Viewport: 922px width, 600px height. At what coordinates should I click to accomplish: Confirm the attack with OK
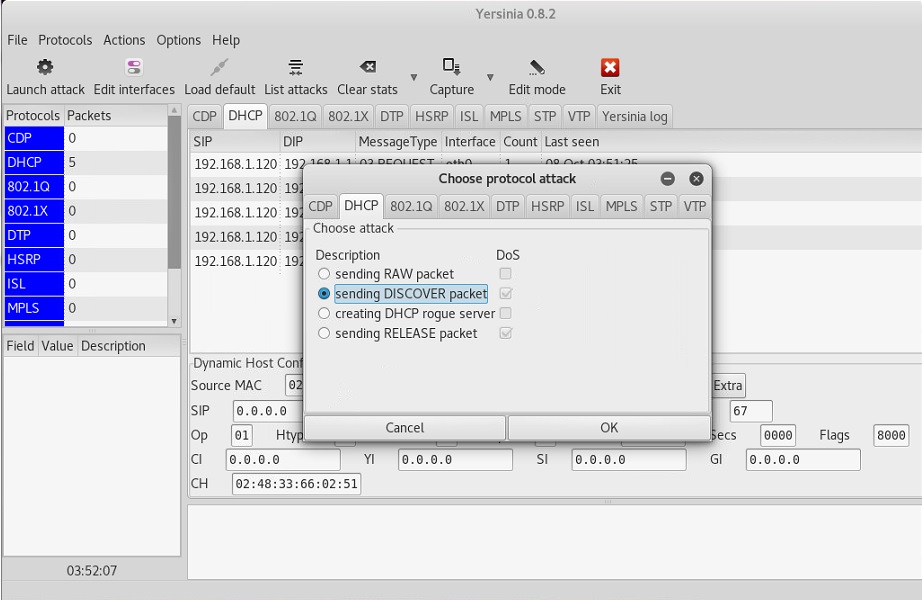coord(608,427)
